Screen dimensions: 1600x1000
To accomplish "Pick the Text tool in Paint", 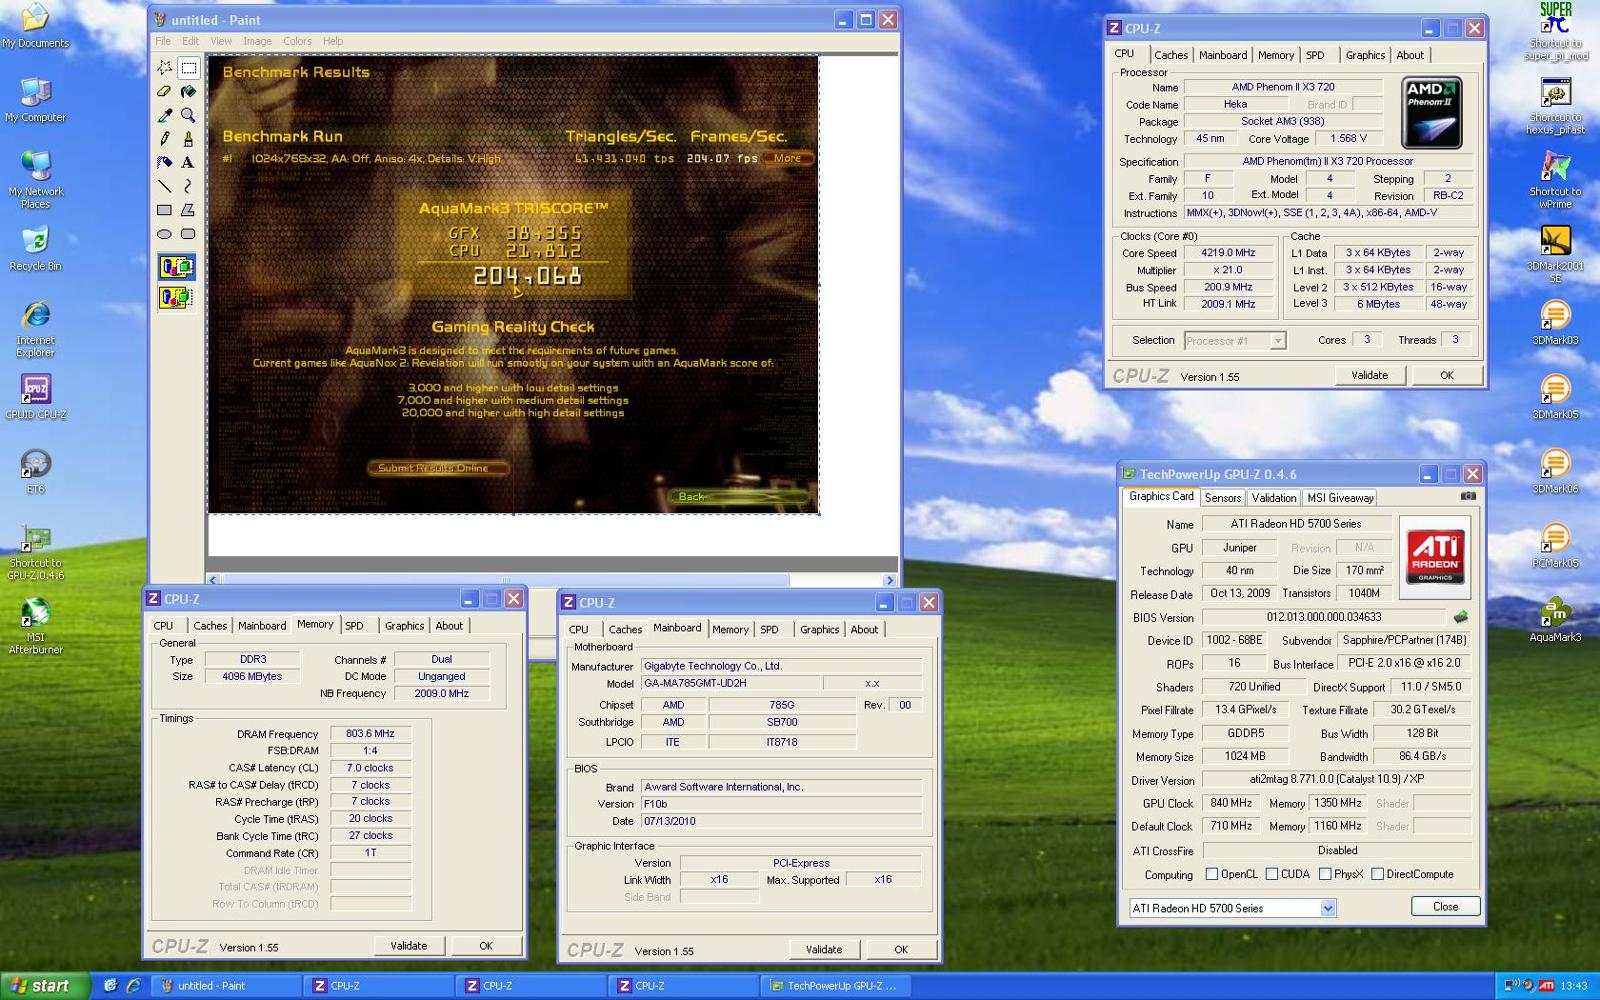I will point(188,162).
